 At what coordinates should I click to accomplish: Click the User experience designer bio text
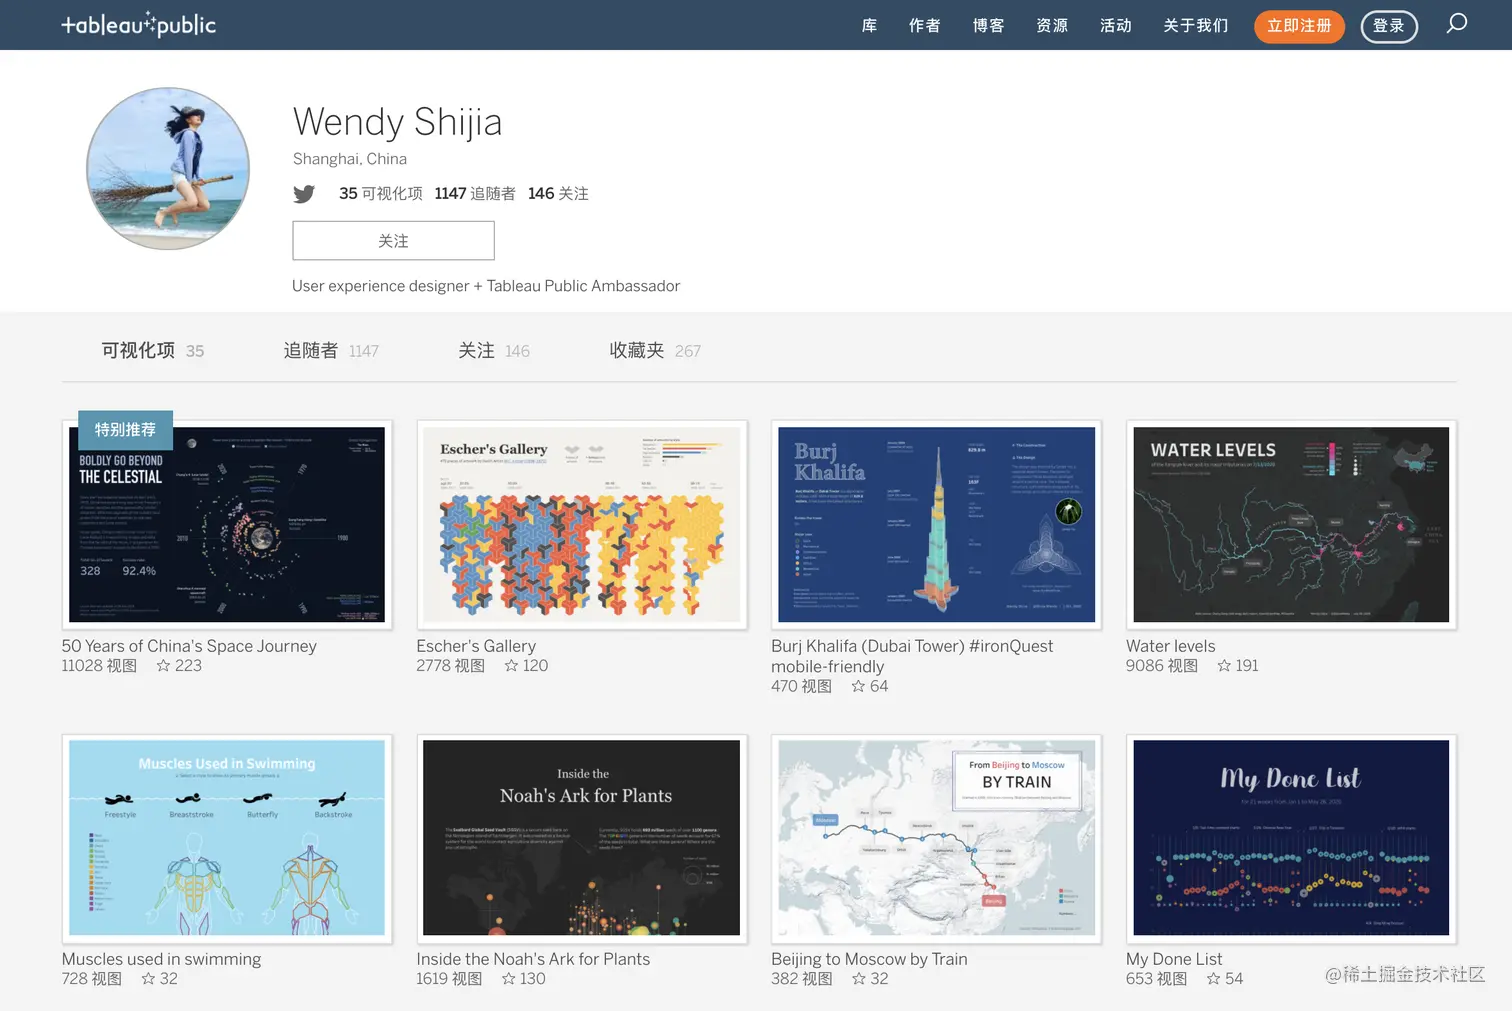click(x=486, y=286)
